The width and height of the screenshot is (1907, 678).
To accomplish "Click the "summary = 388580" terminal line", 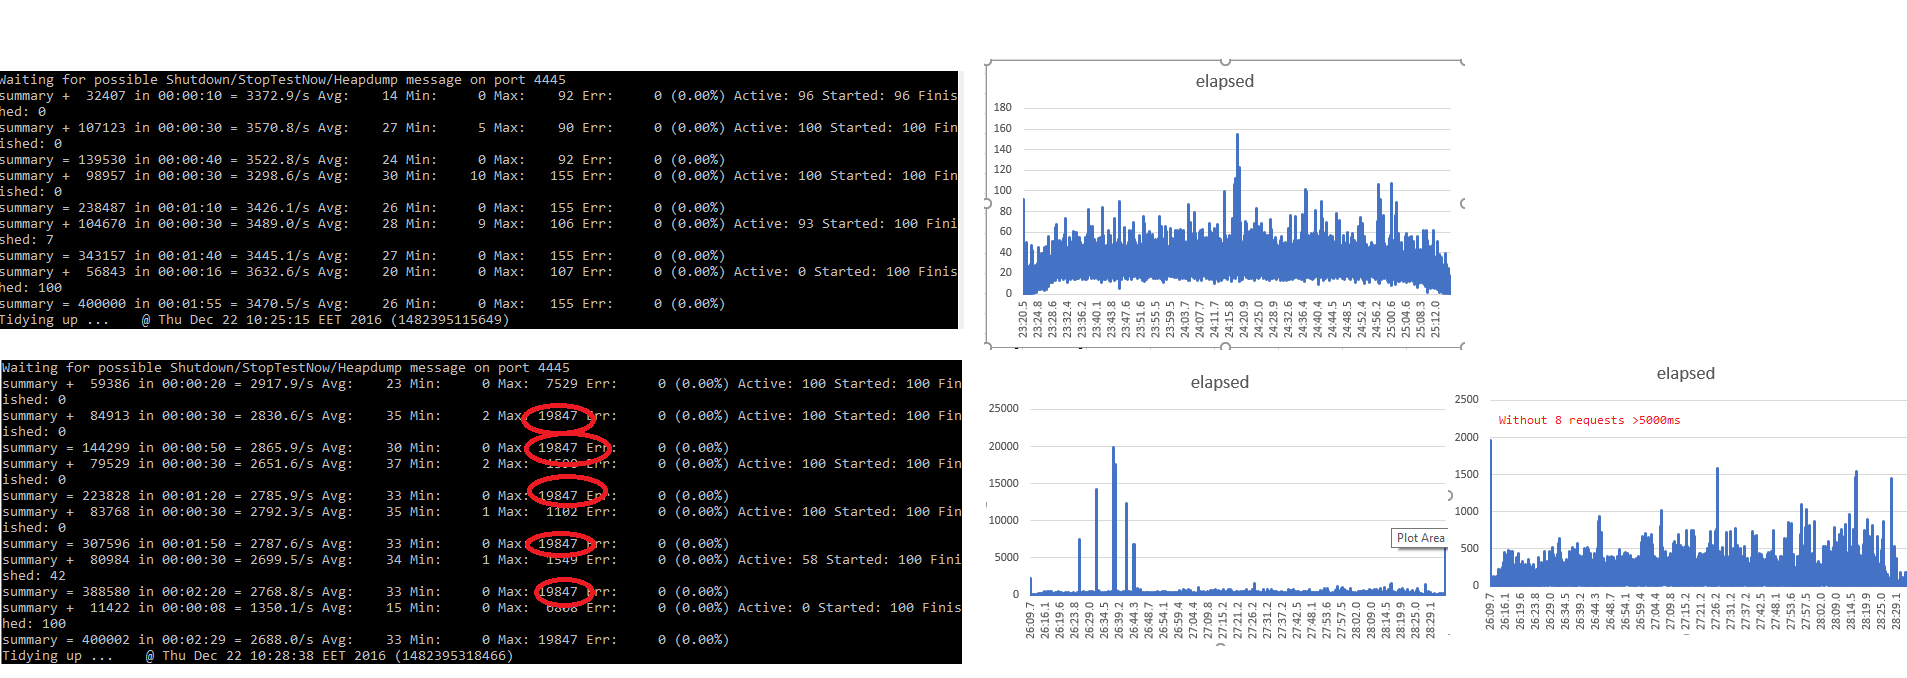I will tap(365, 591).
